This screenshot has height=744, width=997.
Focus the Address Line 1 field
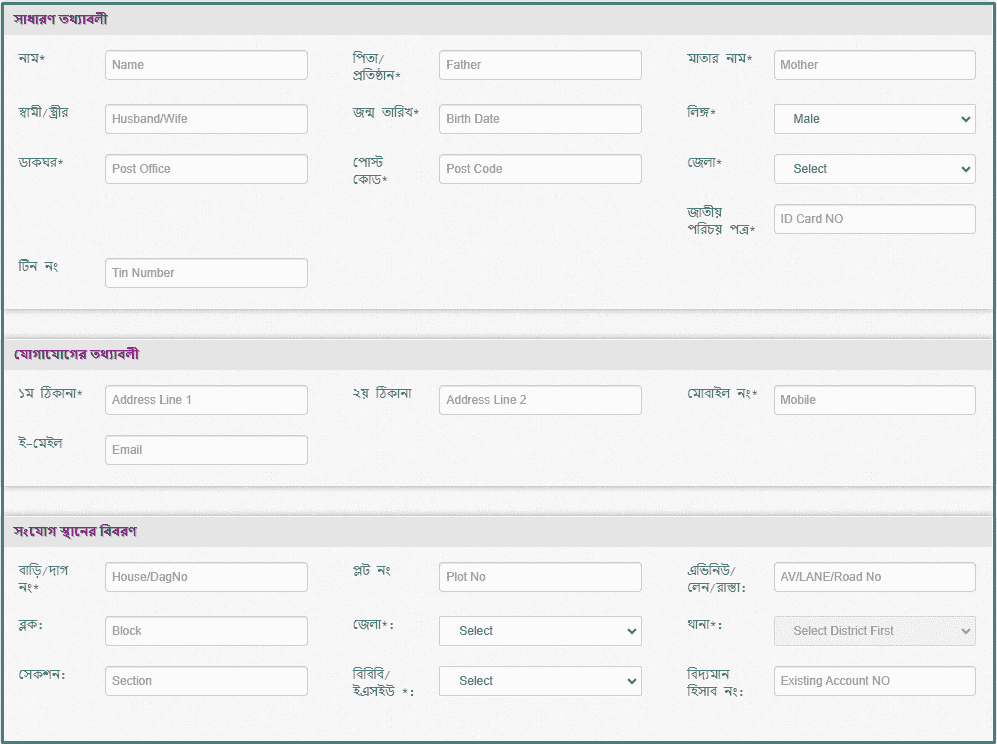(x=206, y=400)
